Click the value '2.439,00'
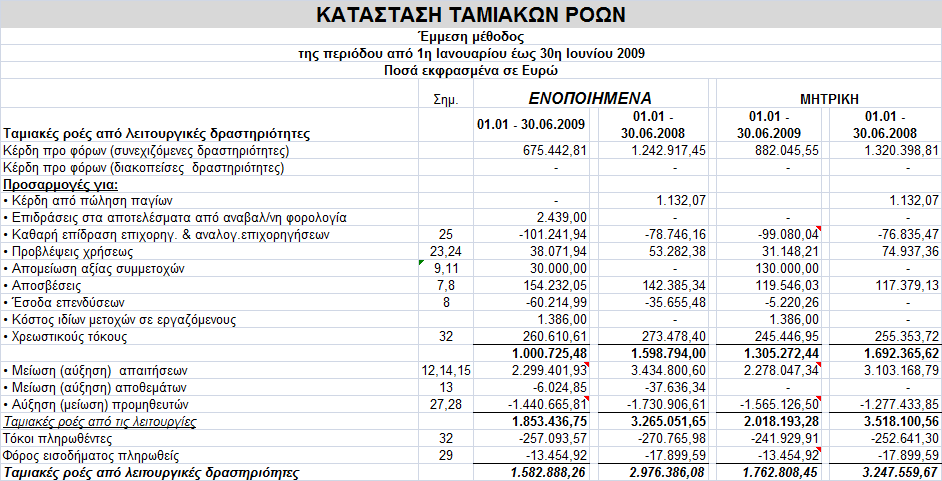 (x=562, y=217)
